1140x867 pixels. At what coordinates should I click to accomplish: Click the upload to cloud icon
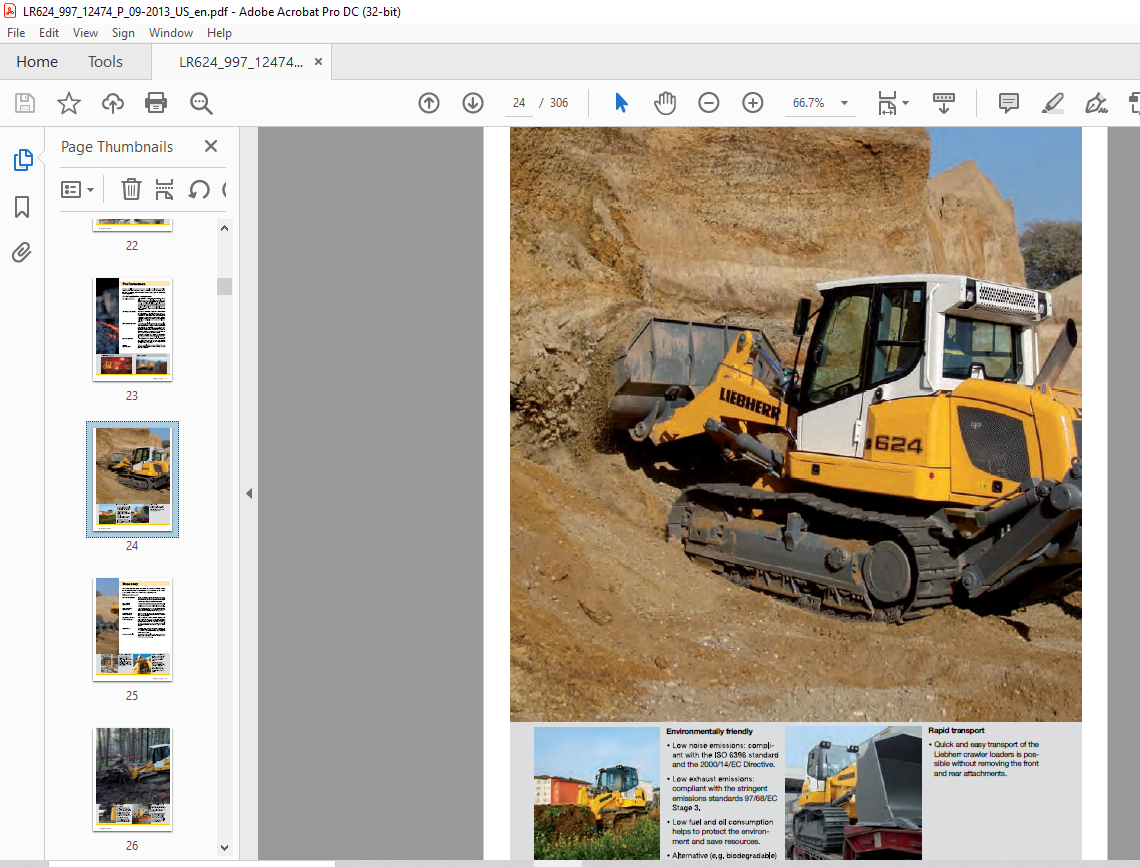(x=113, y=103)
